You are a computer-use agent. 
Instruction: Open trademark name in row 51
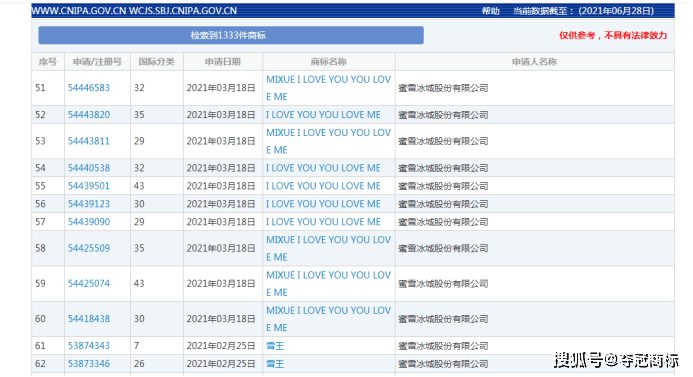click(x=328, y=88)
